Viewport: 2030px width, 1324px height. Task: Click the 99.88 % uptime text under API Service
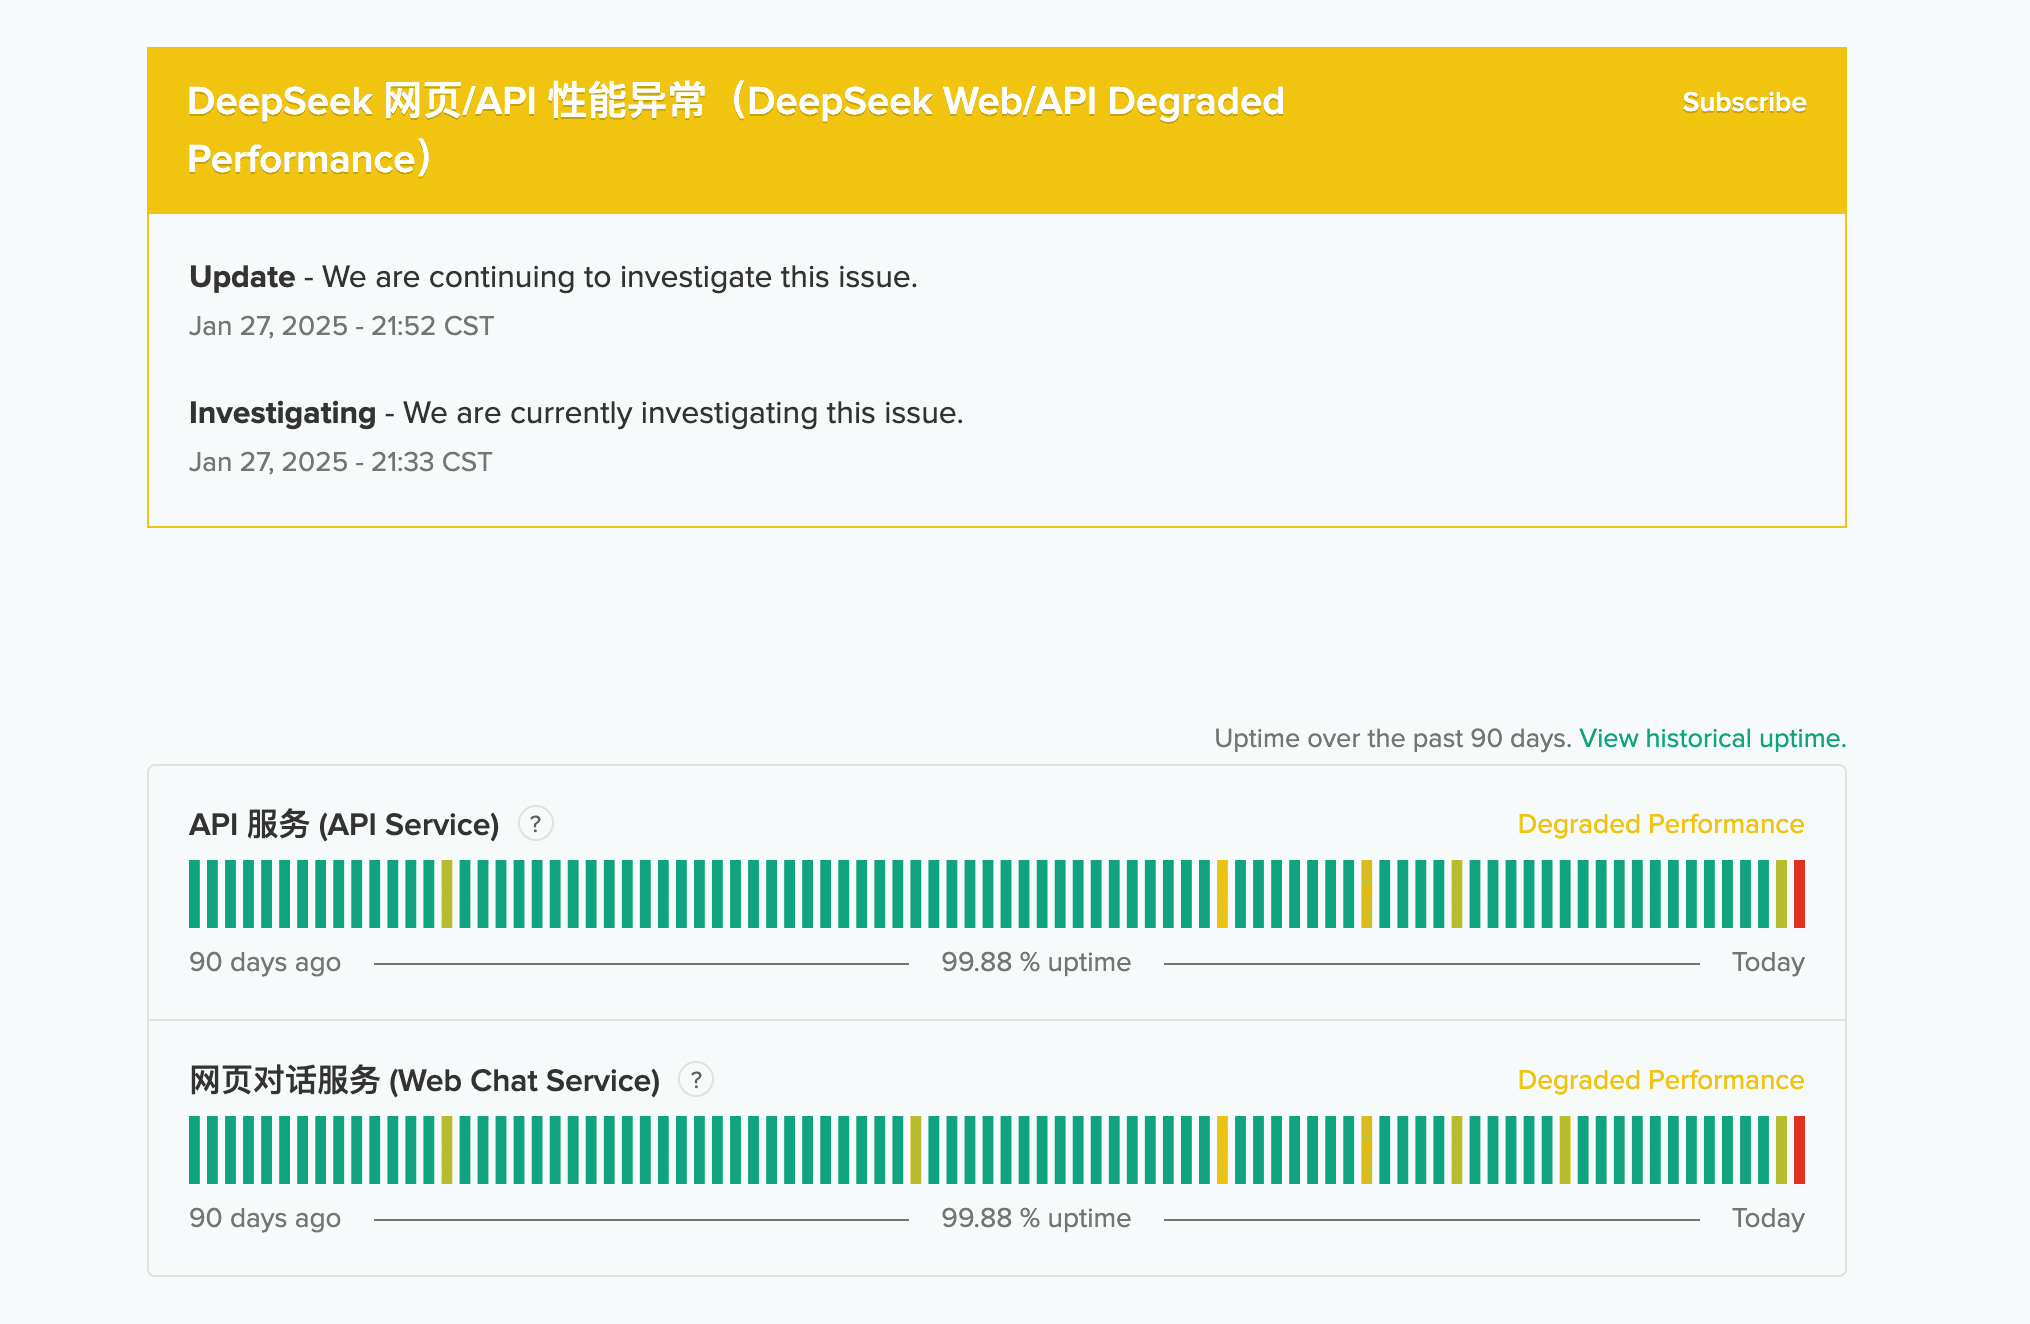(x=1036, y=962)
